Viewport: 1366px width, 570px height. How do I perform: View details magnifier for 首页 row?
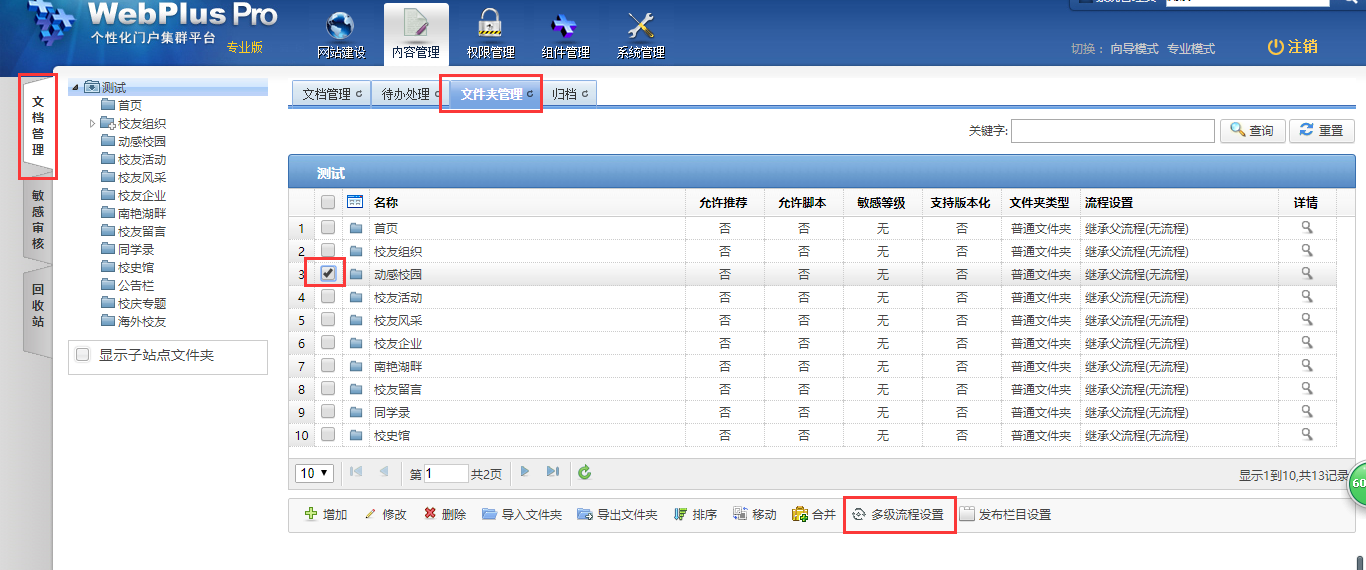coord(1306,228)
